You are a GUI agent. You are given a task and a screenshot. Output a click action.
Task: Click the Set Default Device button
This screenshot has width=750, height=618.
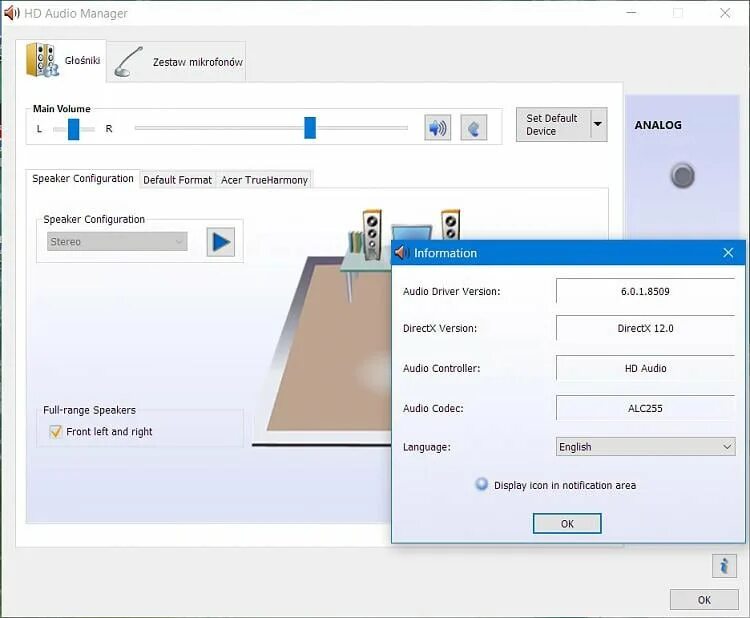coord(553,124)
